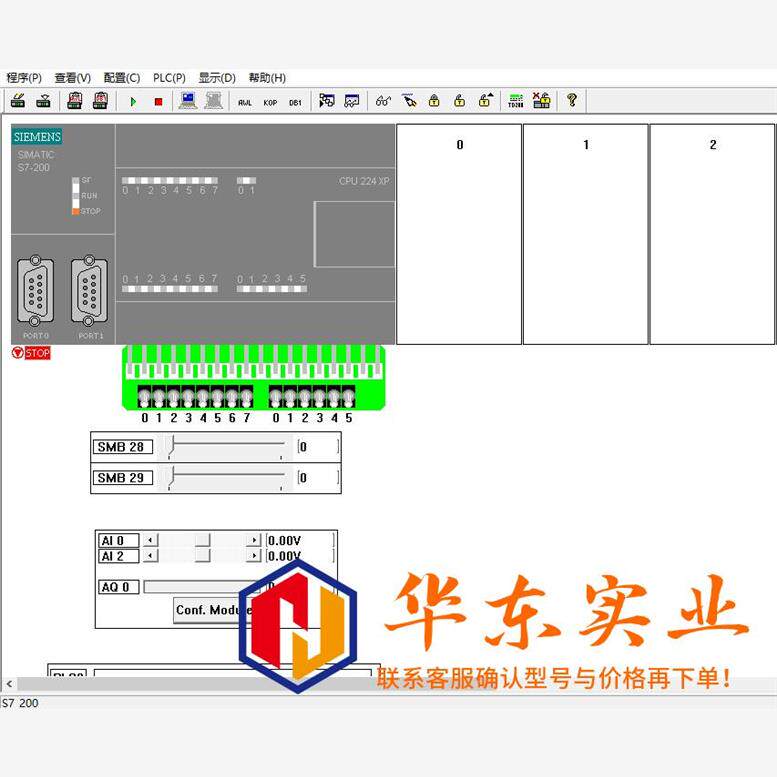Show the KOP ladder view
This screenshot has height=777, width=777.
click(270, 103)
